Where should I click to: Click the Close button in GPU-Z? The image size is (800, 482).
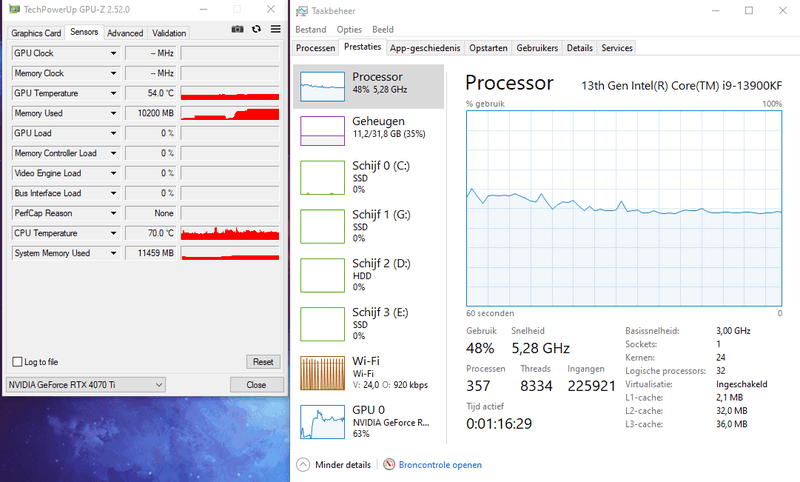point(256,385)
